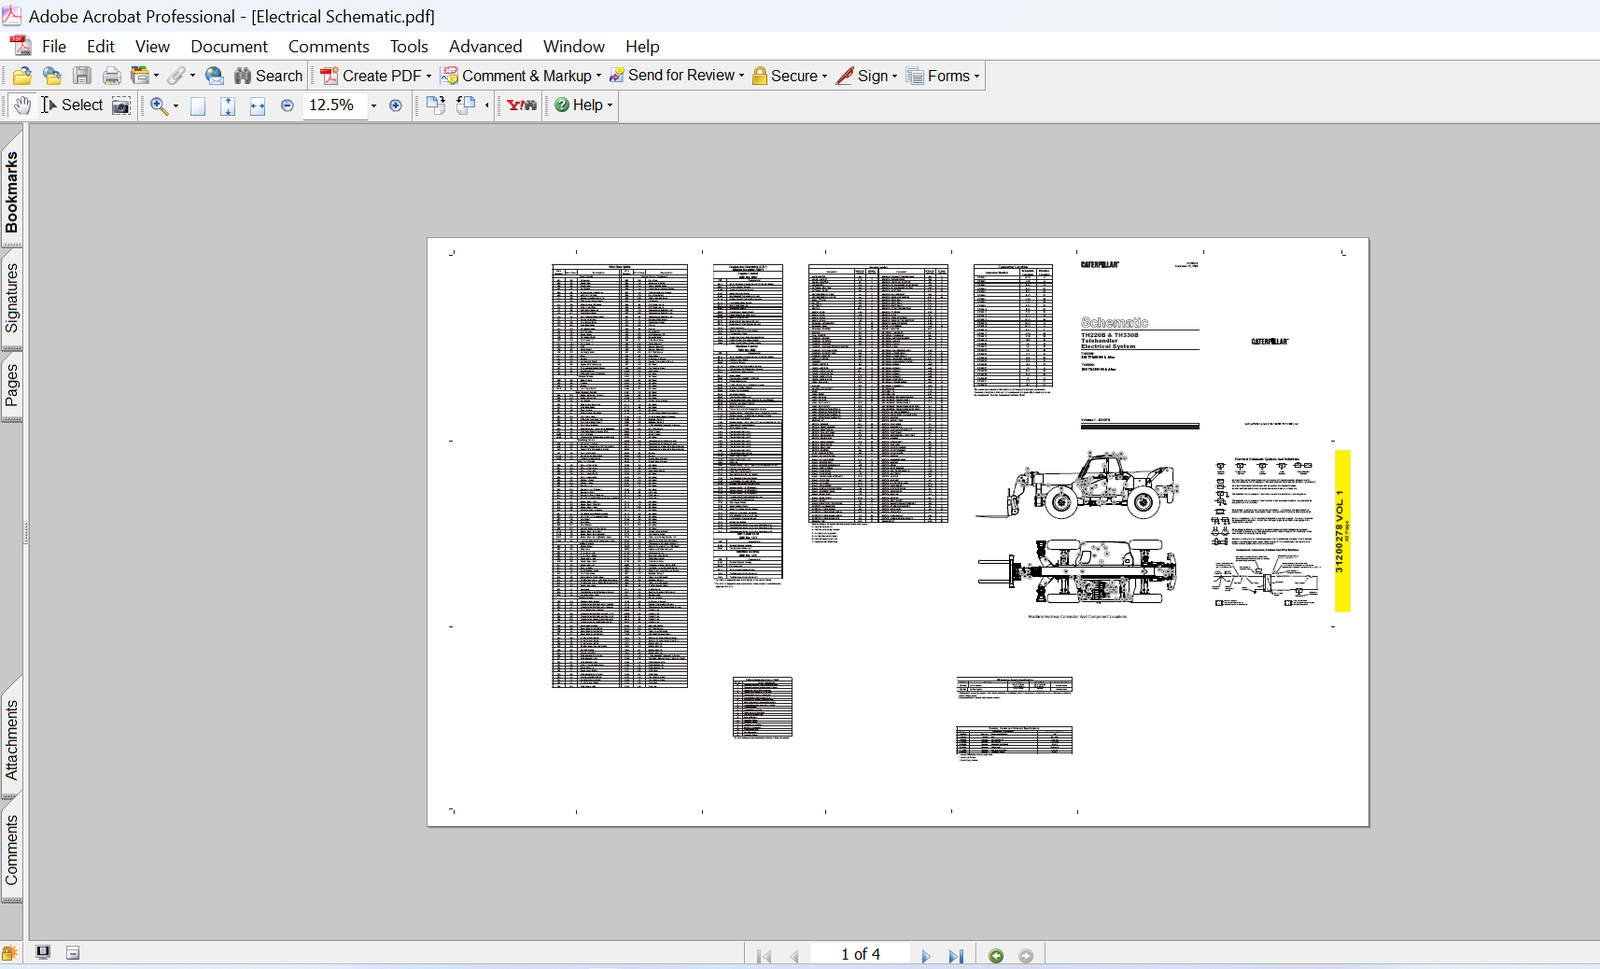Viewport: 1600px width, 969px height.
Task: Click the Organizer icon
Action: coord(140,76)
